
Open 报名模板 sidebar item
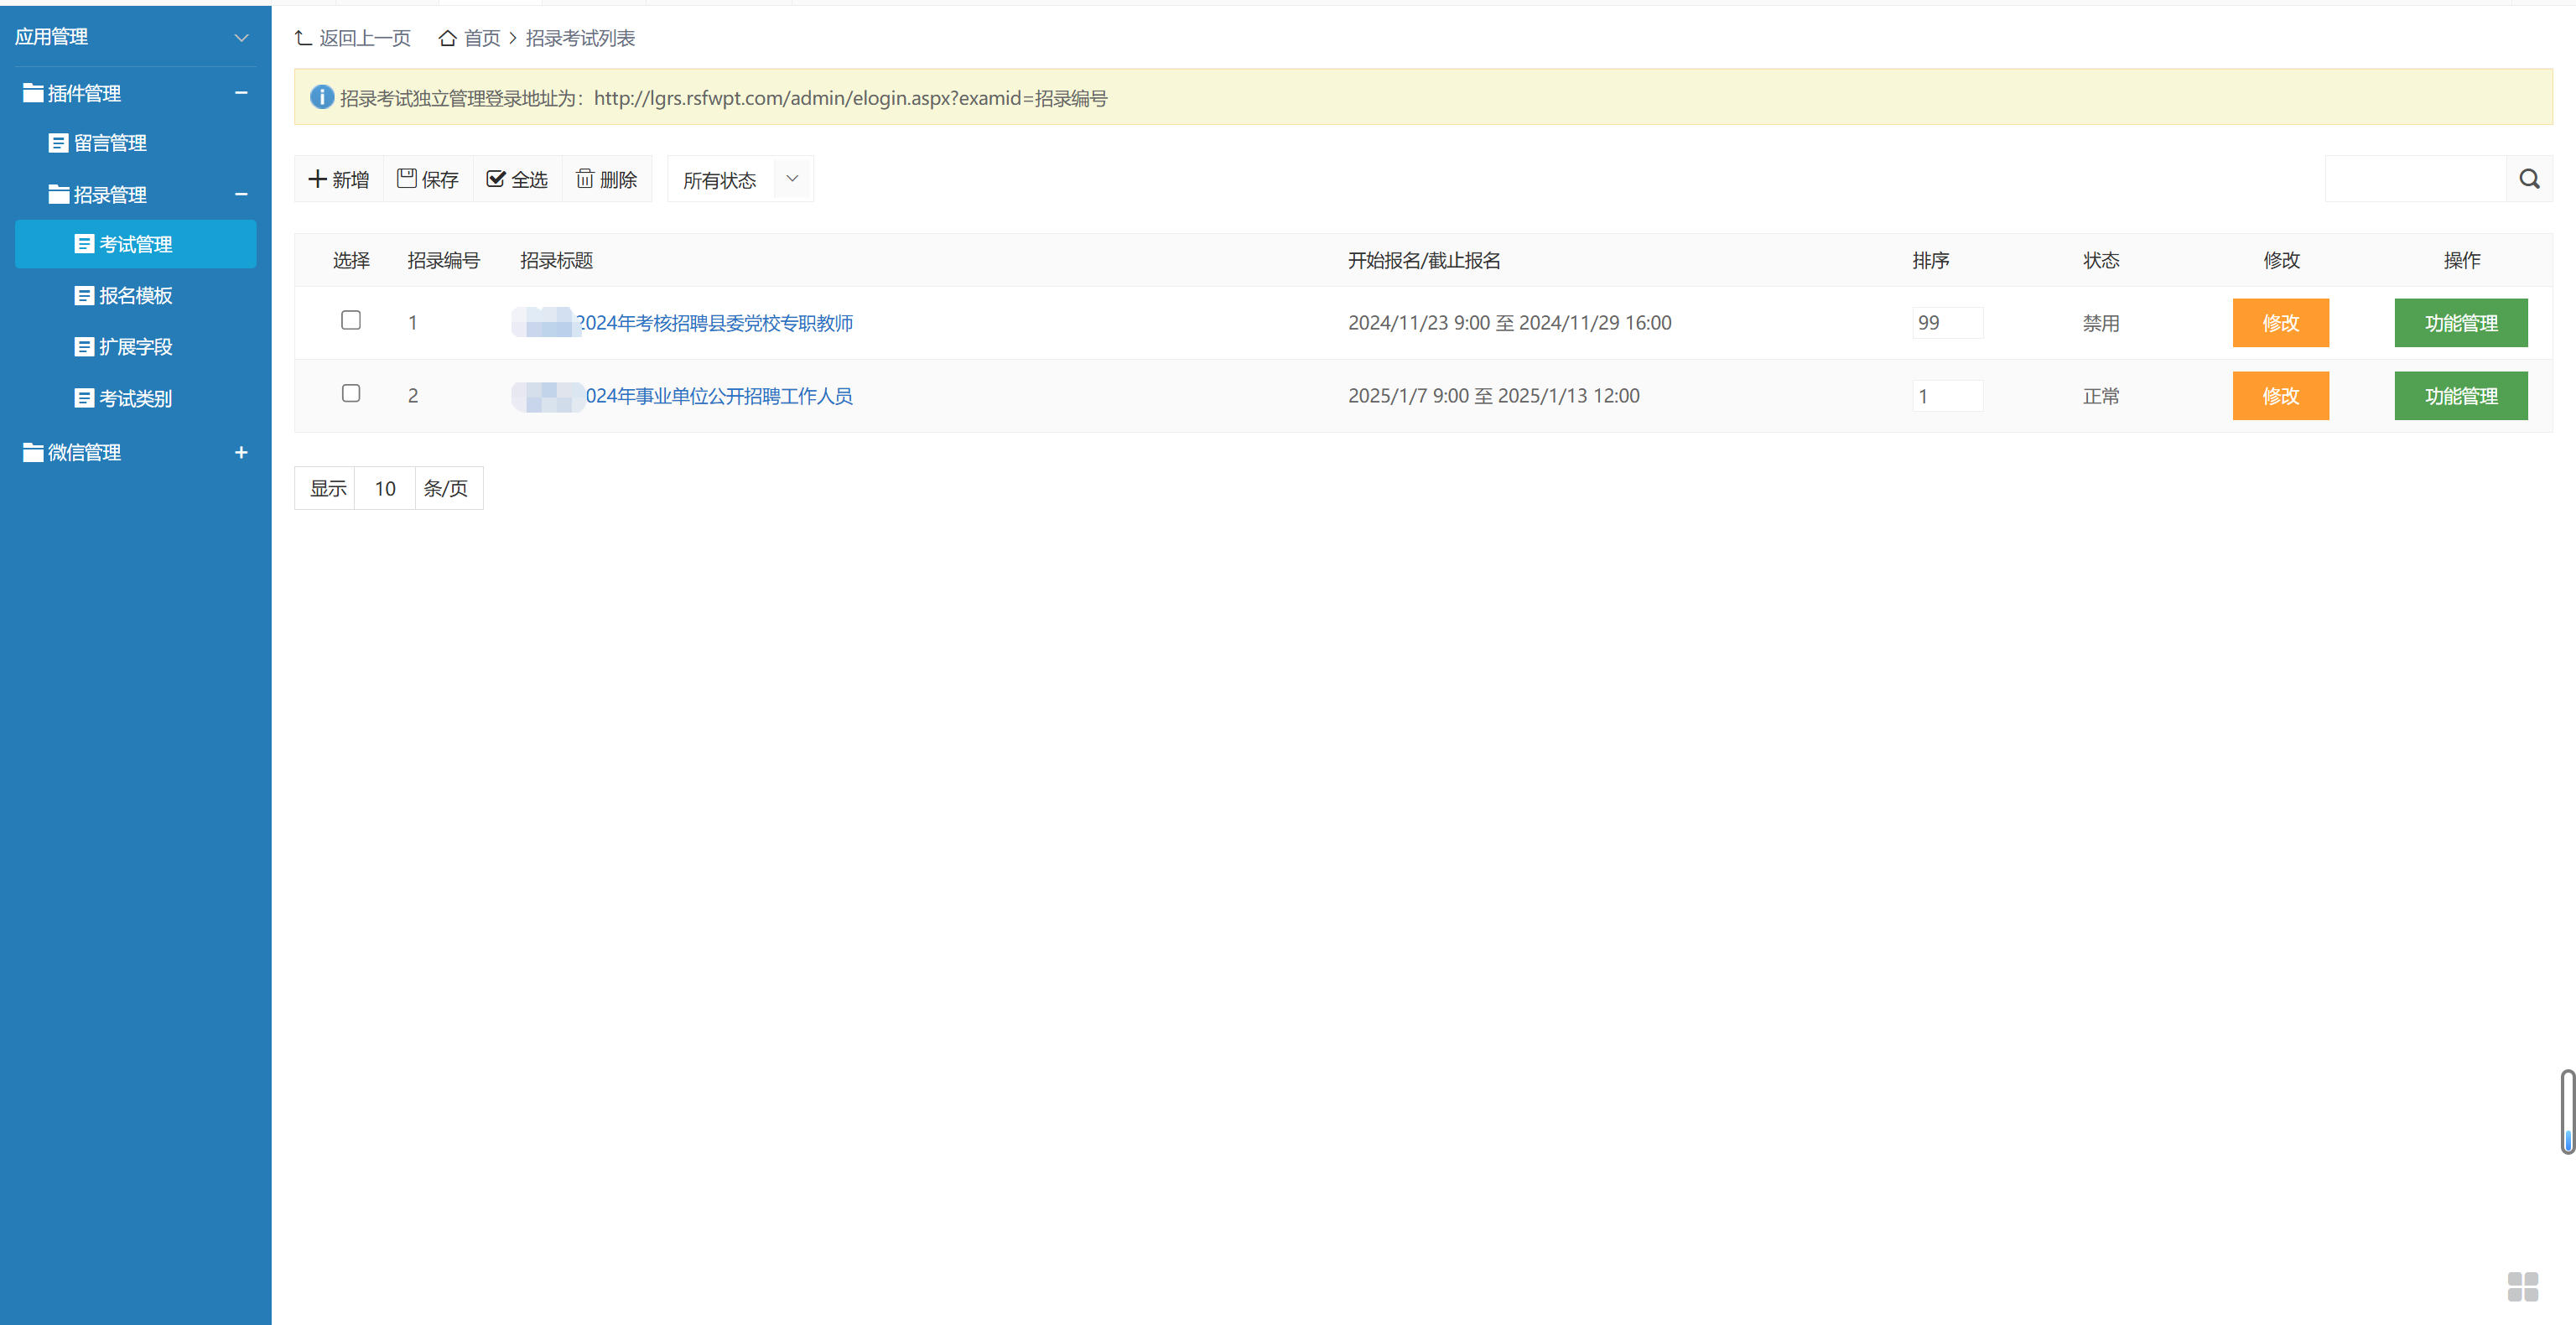point(135,295)
